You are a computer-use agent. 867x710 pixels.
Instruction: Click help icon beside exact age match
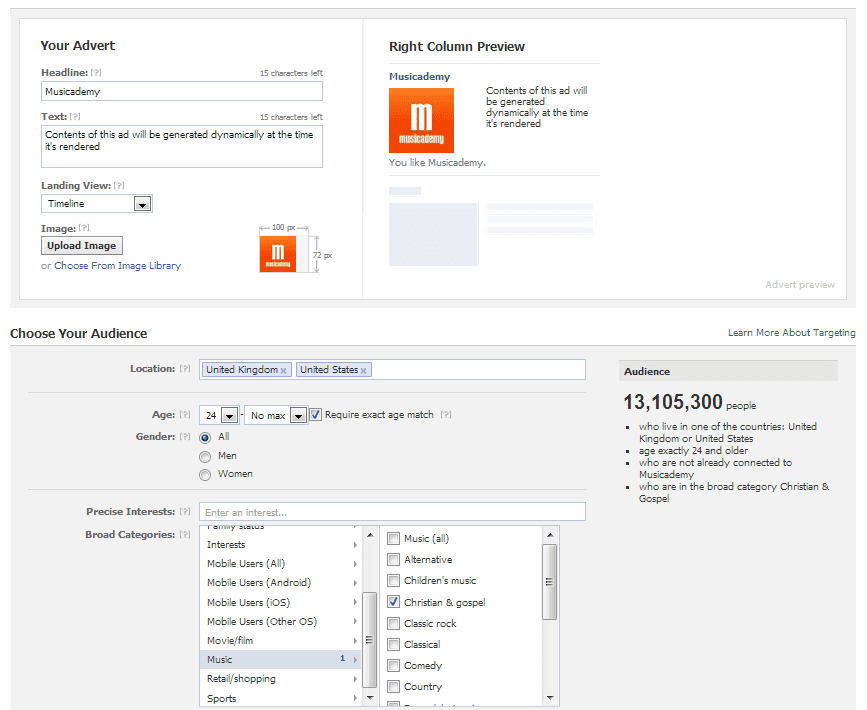tap(445, 415)
